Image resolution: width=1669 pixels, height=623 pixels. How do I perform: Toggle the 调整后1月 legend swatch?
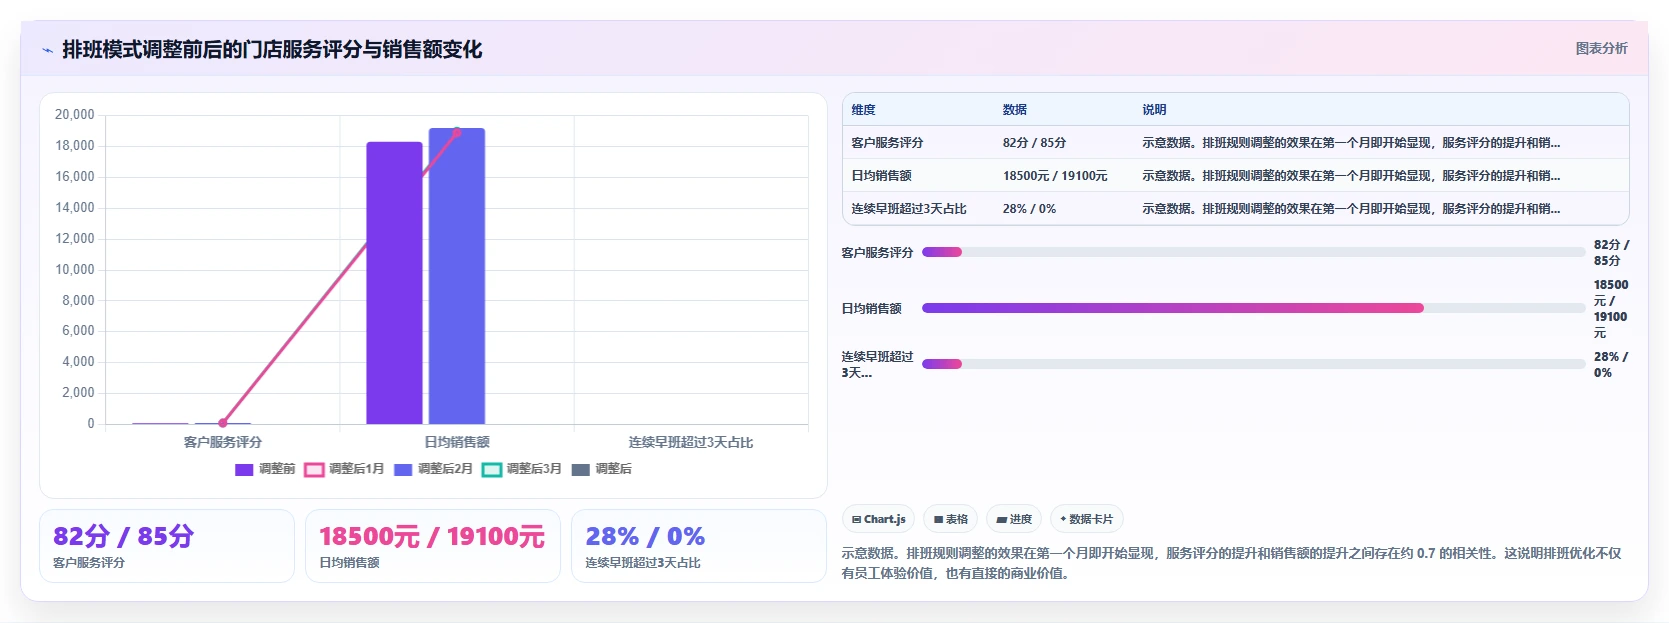[314, 469]
